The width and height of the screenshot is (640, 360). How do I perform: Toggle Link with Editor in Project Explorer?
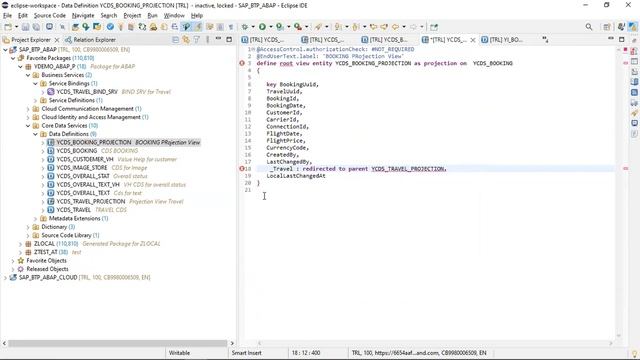click(186, 40)
